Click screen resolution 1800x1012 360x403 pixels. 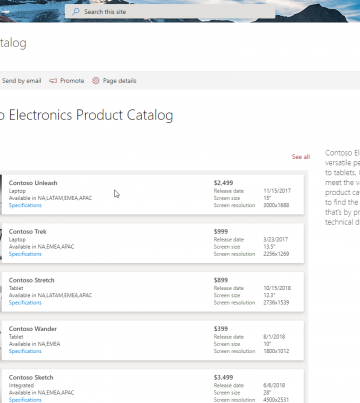[276, 351]
